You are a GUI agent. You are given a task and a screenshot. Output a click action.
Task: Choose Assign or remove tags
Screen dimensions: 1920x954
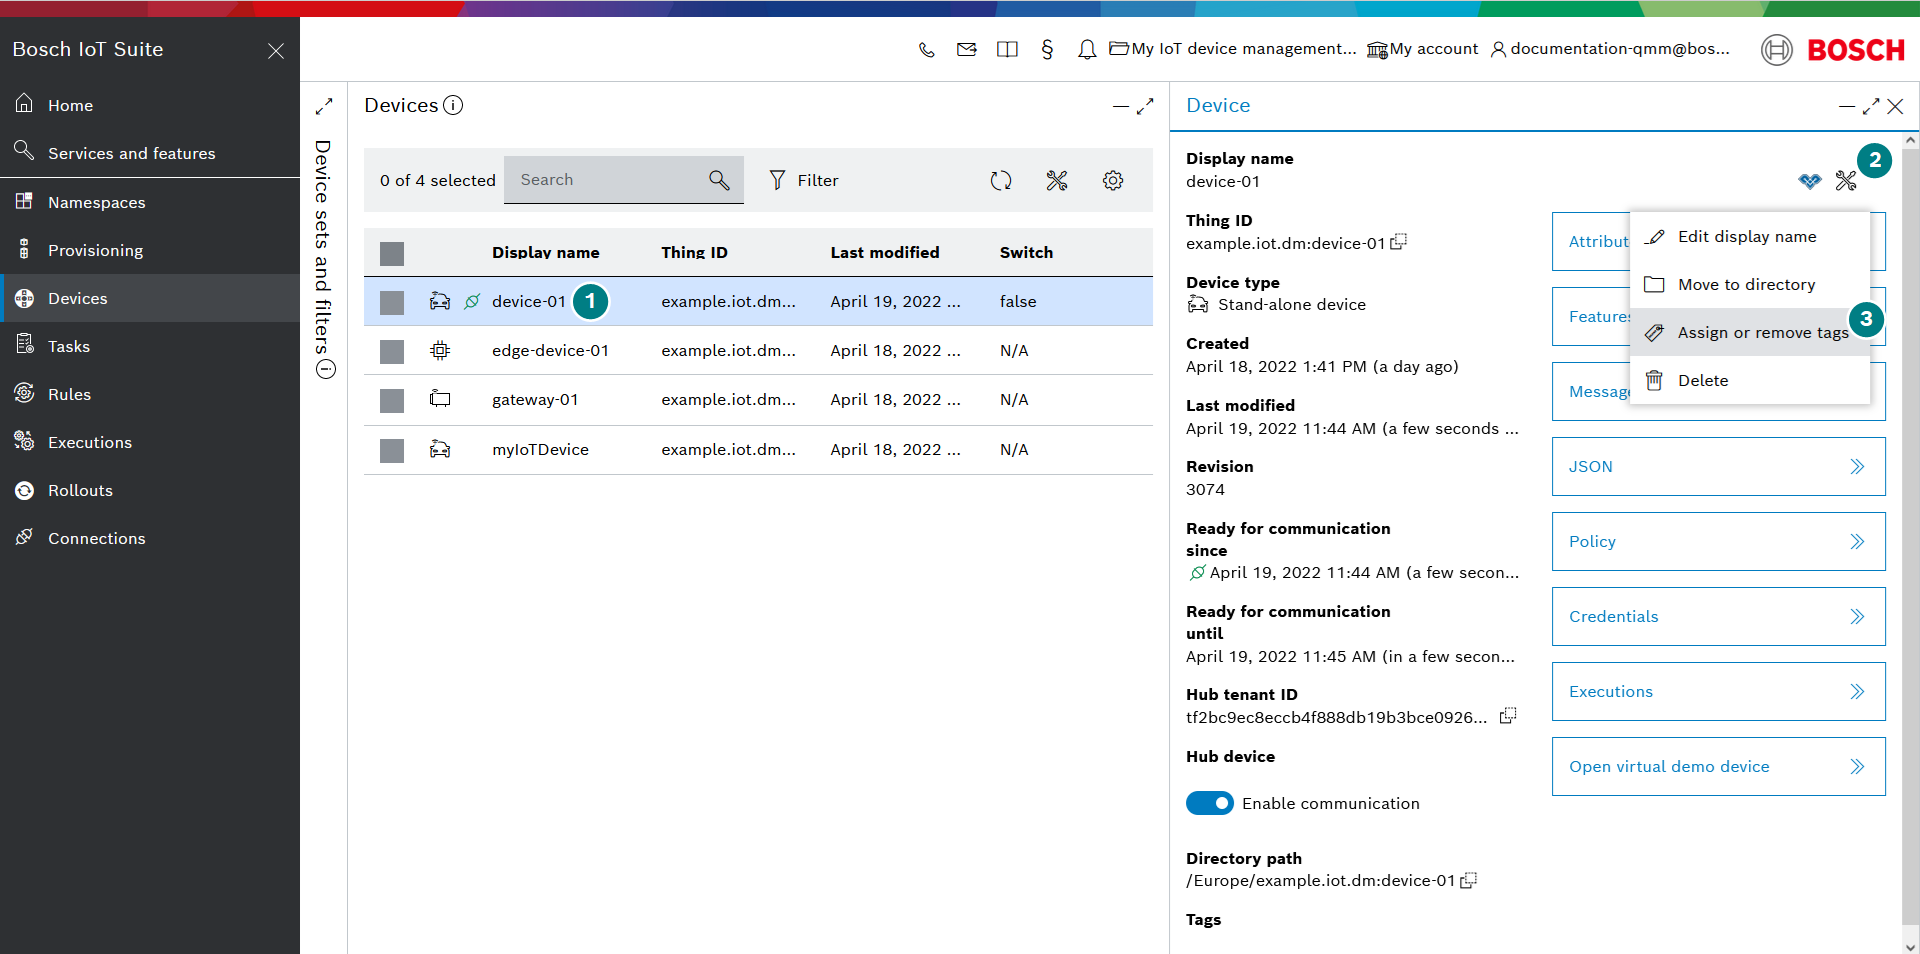click(1749, 332)
